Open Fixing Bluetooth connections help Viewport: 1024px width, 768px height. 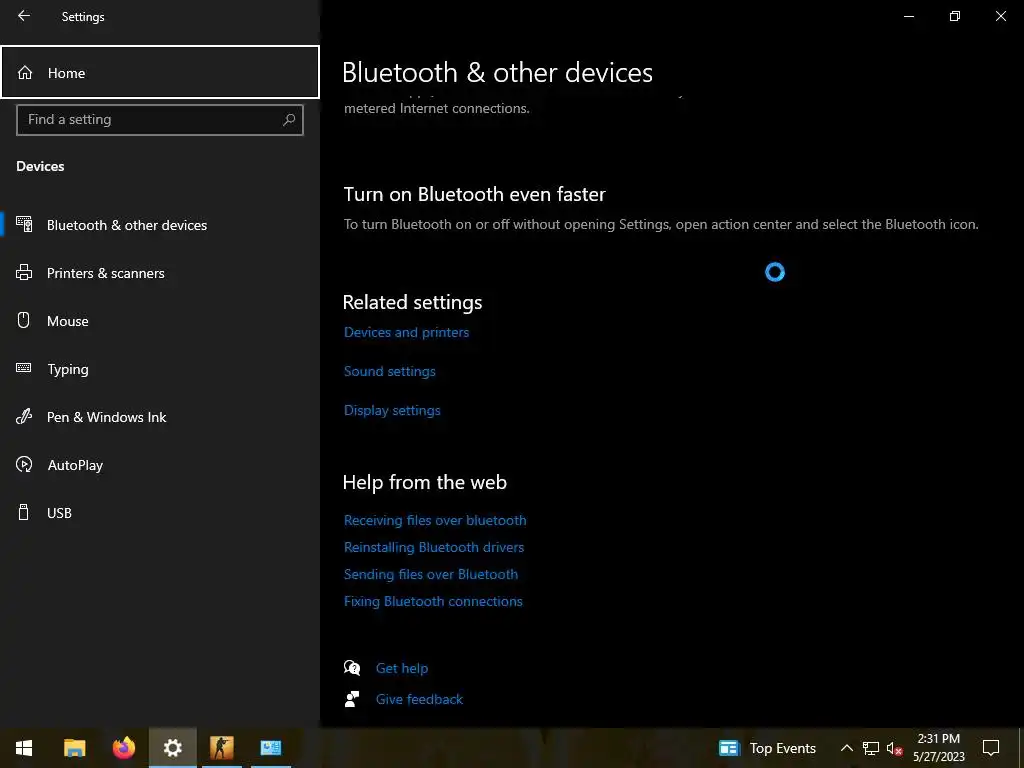point(433,601)
